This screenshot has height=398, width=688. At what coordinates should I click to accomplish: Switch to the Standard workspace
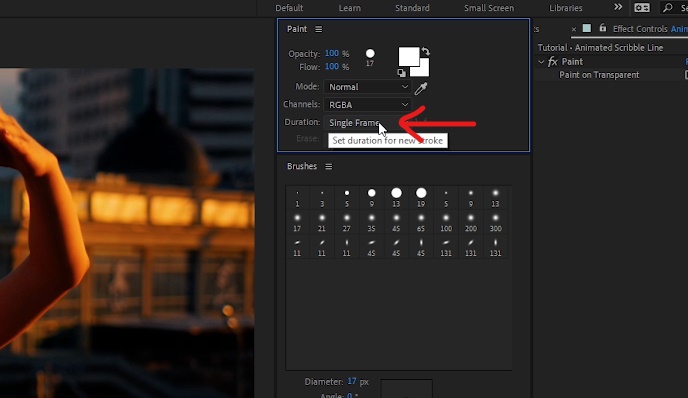(412, 8)
